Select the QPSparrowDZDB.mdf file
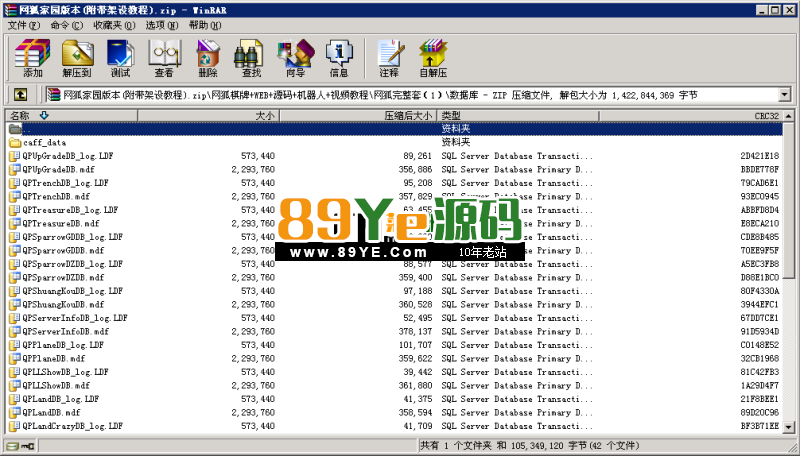This screenshot has height=456, width=800. coord(63,277)
